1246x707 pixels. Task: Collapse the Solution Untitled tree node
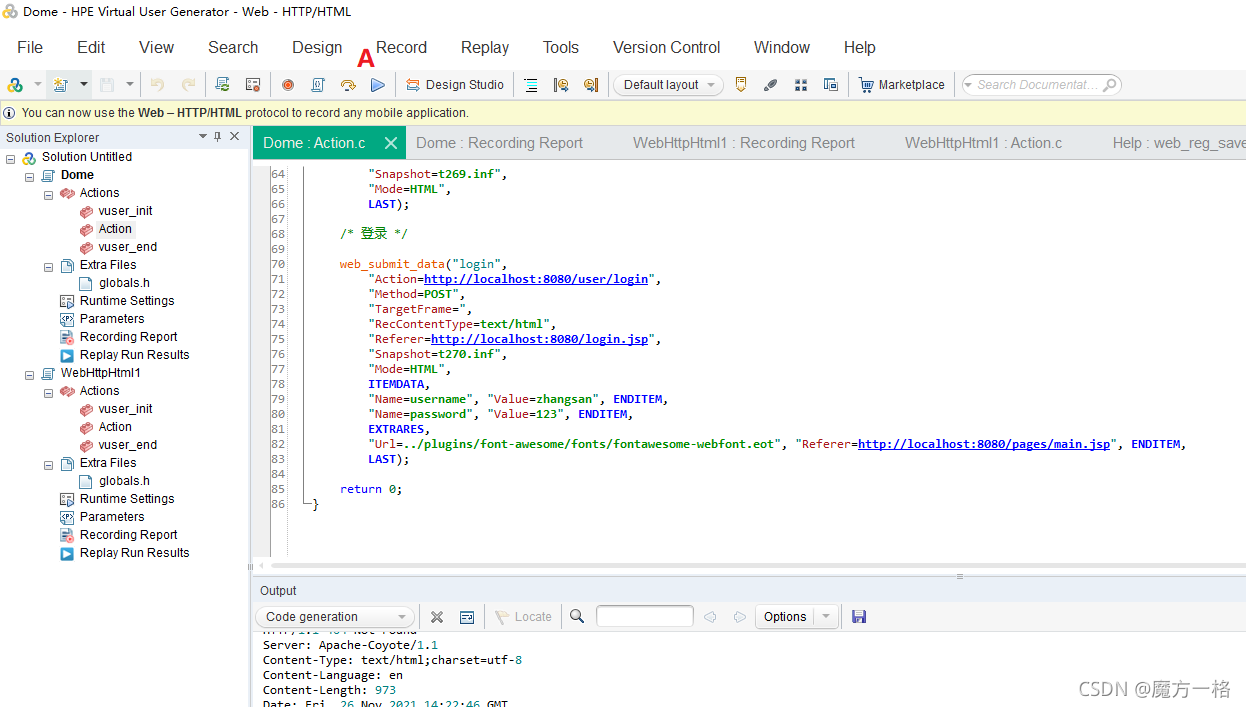[x=11, y=158]
